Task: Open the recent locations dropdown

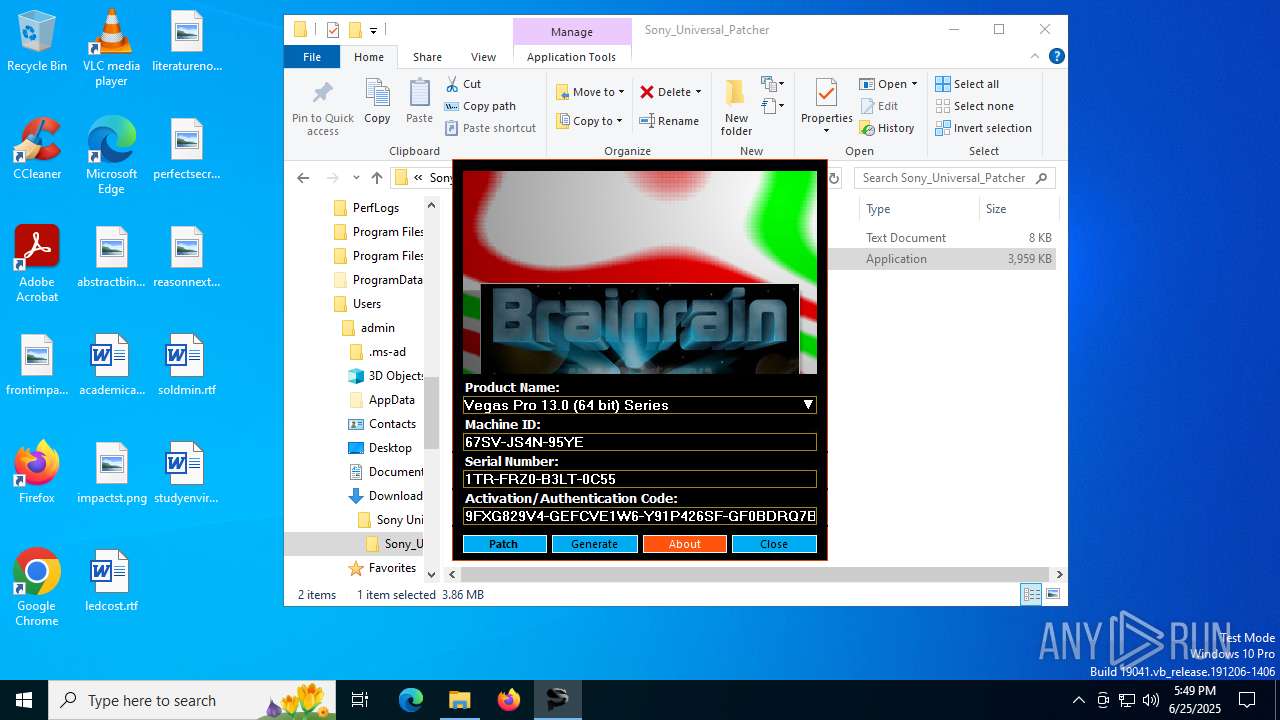Action: [x=355, y=178]
